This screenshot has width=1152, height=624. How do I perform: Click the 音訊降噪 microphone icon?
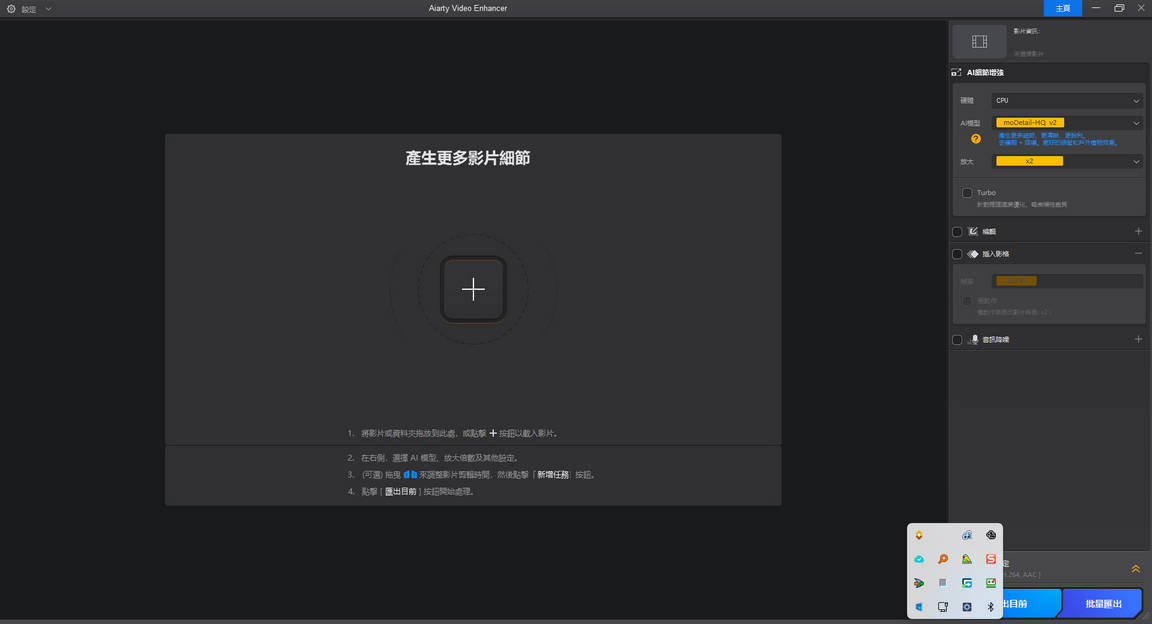tap(975, 340)
